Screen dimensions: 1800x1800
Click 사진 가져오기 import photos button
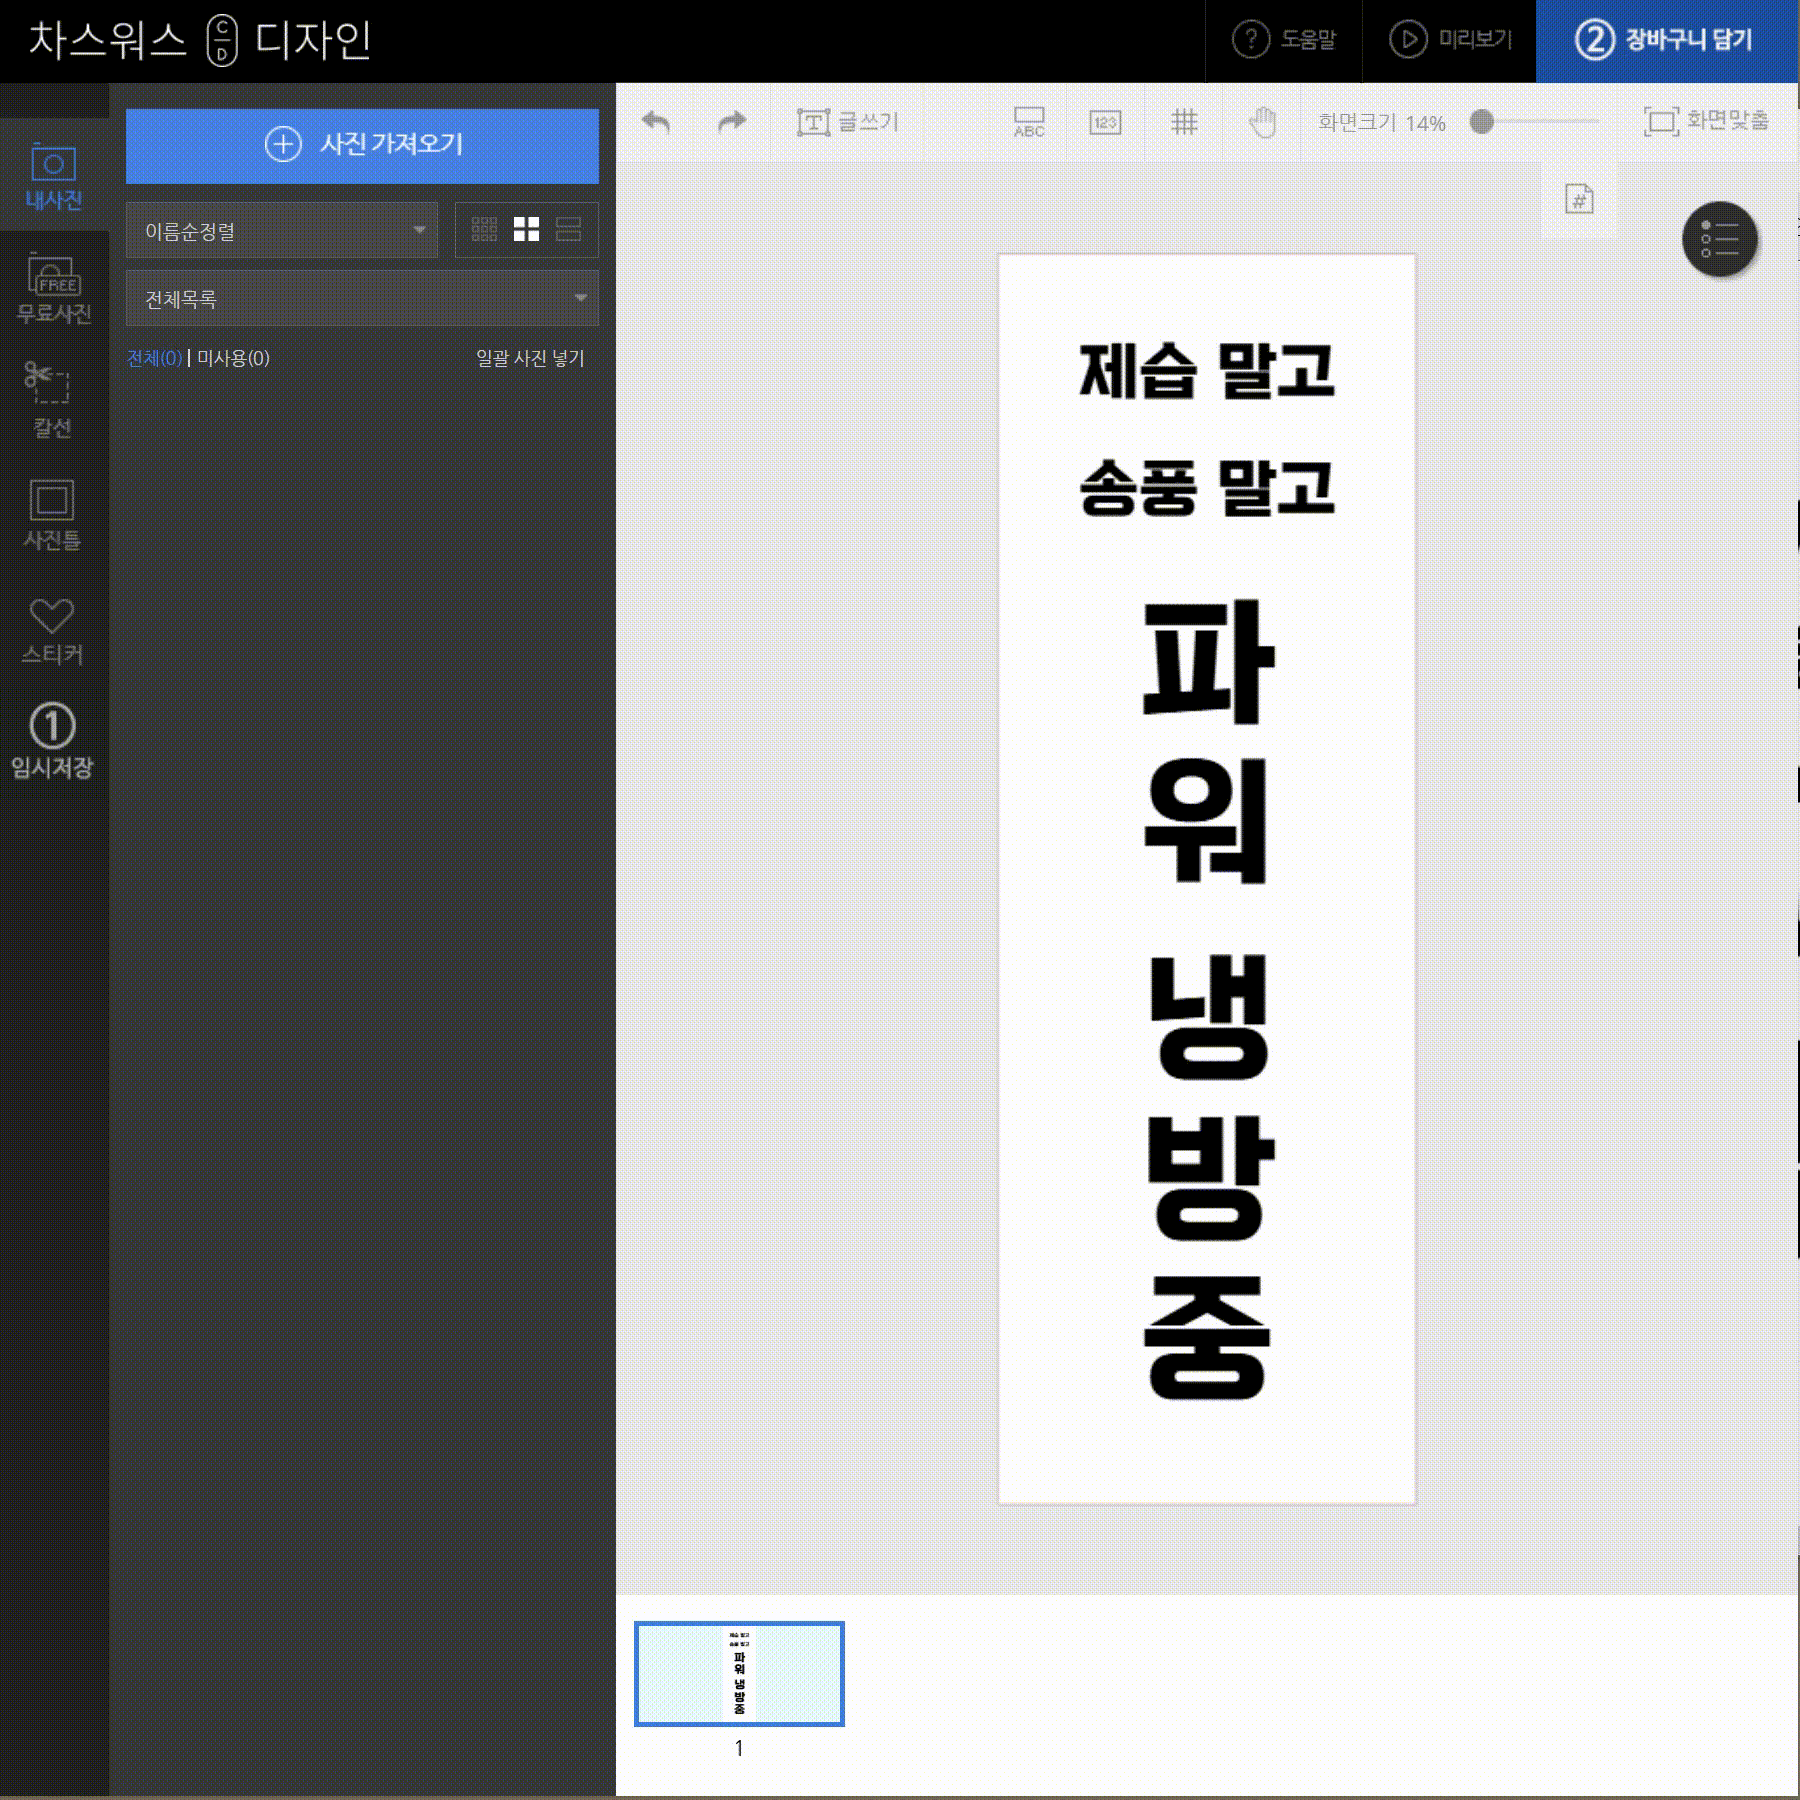362,145
